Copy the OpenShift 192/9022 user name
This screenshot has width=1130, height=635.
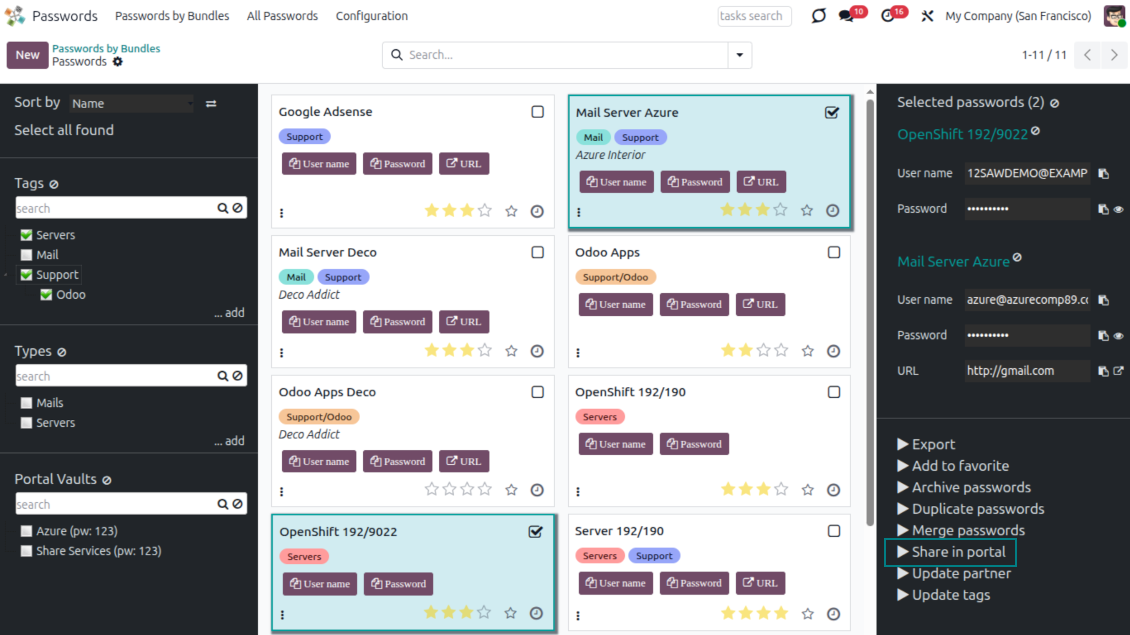(x=1104, y=174)
